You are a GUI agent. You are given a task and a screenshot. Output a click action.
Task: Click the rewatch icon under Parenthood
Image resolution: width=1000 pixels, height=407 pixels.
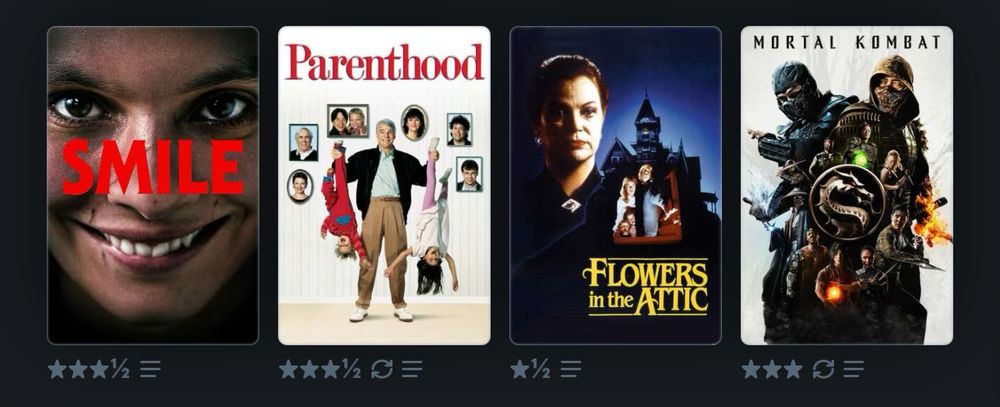(x=381, y=369)
